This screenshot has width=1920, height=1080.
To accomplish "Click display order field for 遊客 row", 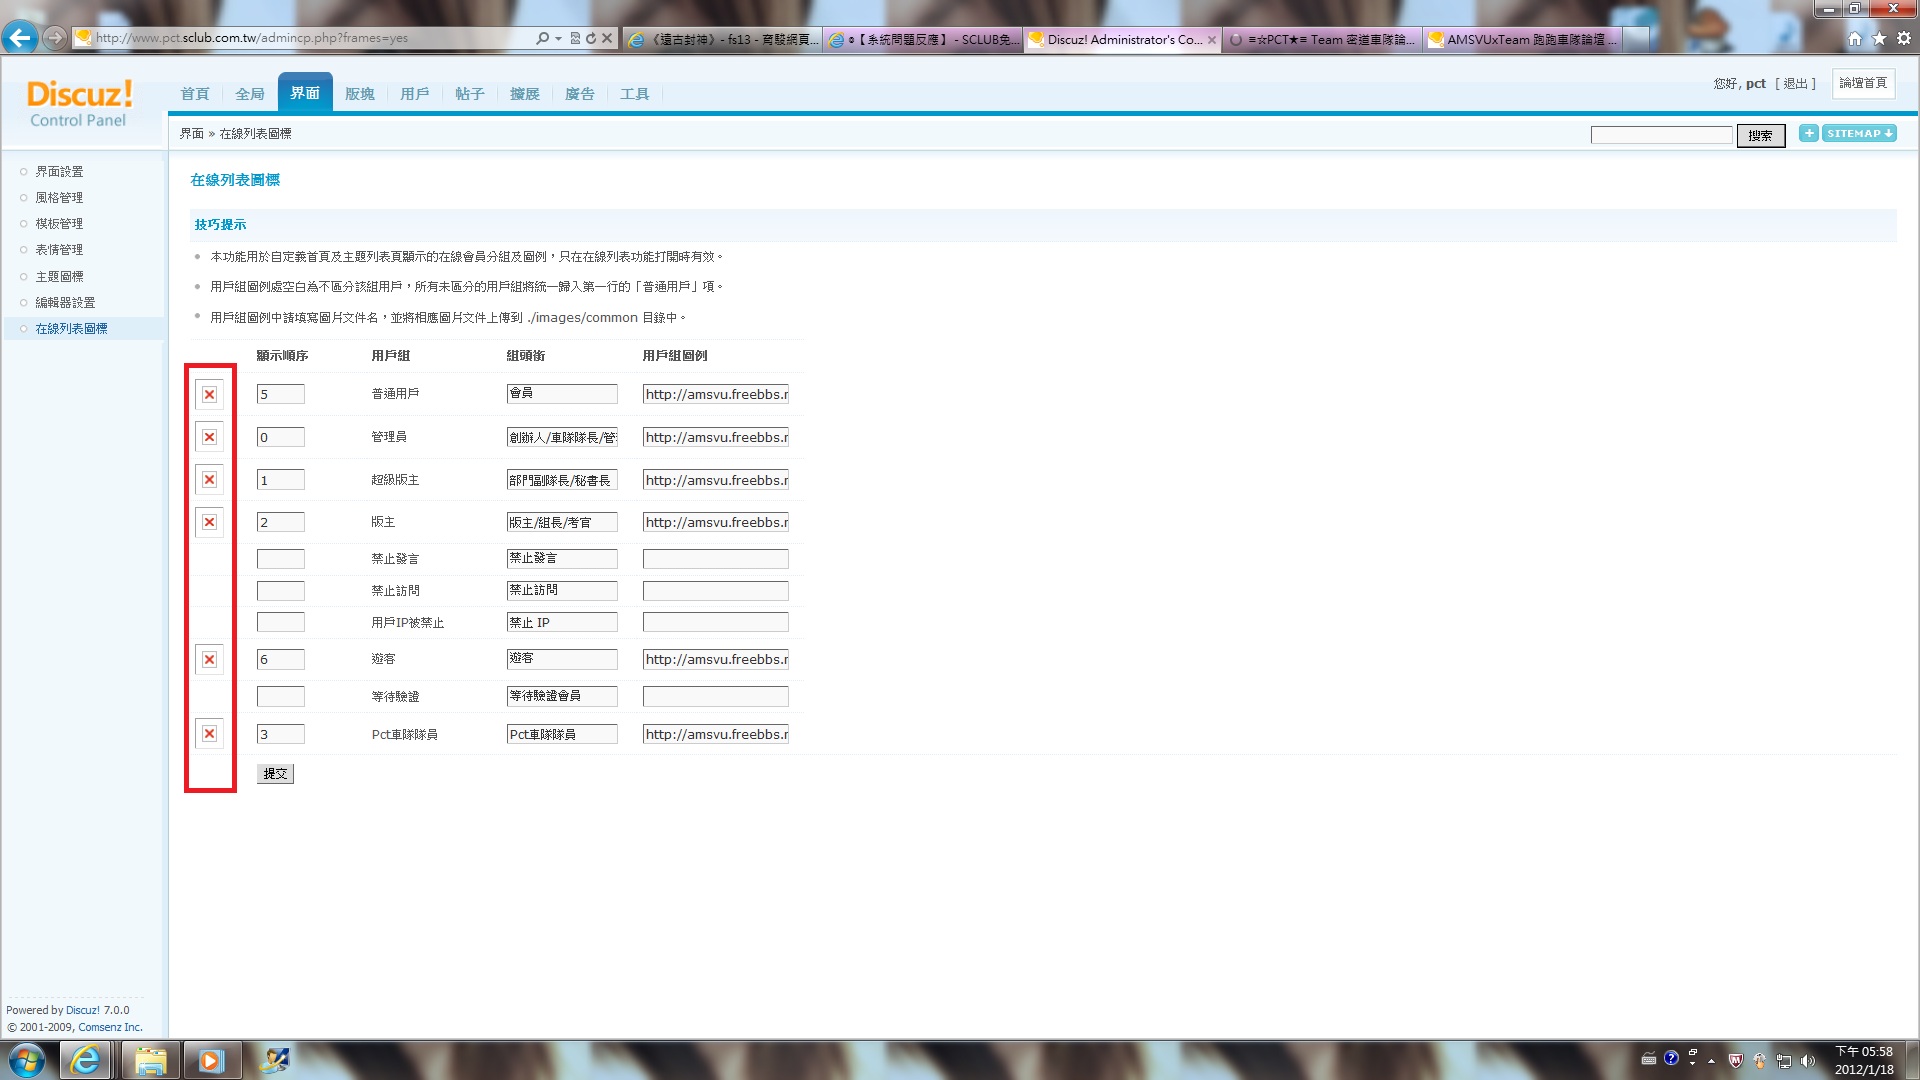I will tap(280, 659).
